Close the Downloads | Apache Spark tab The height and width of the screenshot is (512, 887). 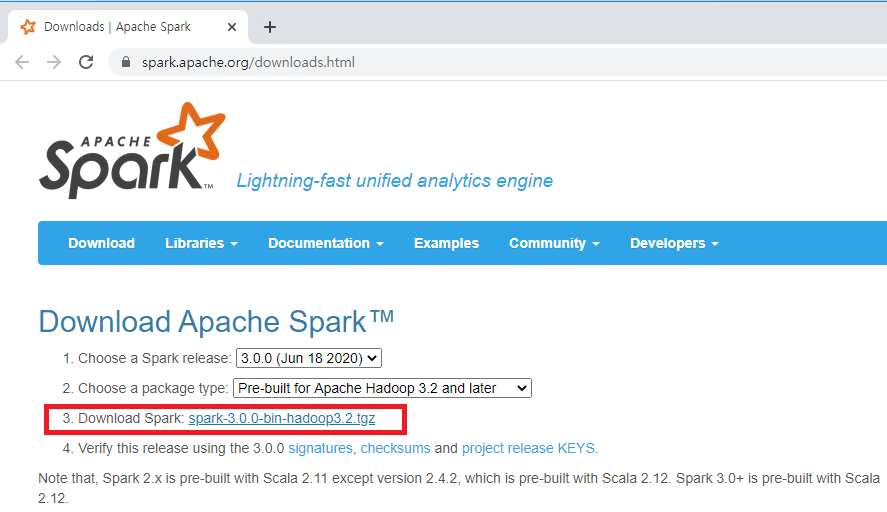(232, 27)
